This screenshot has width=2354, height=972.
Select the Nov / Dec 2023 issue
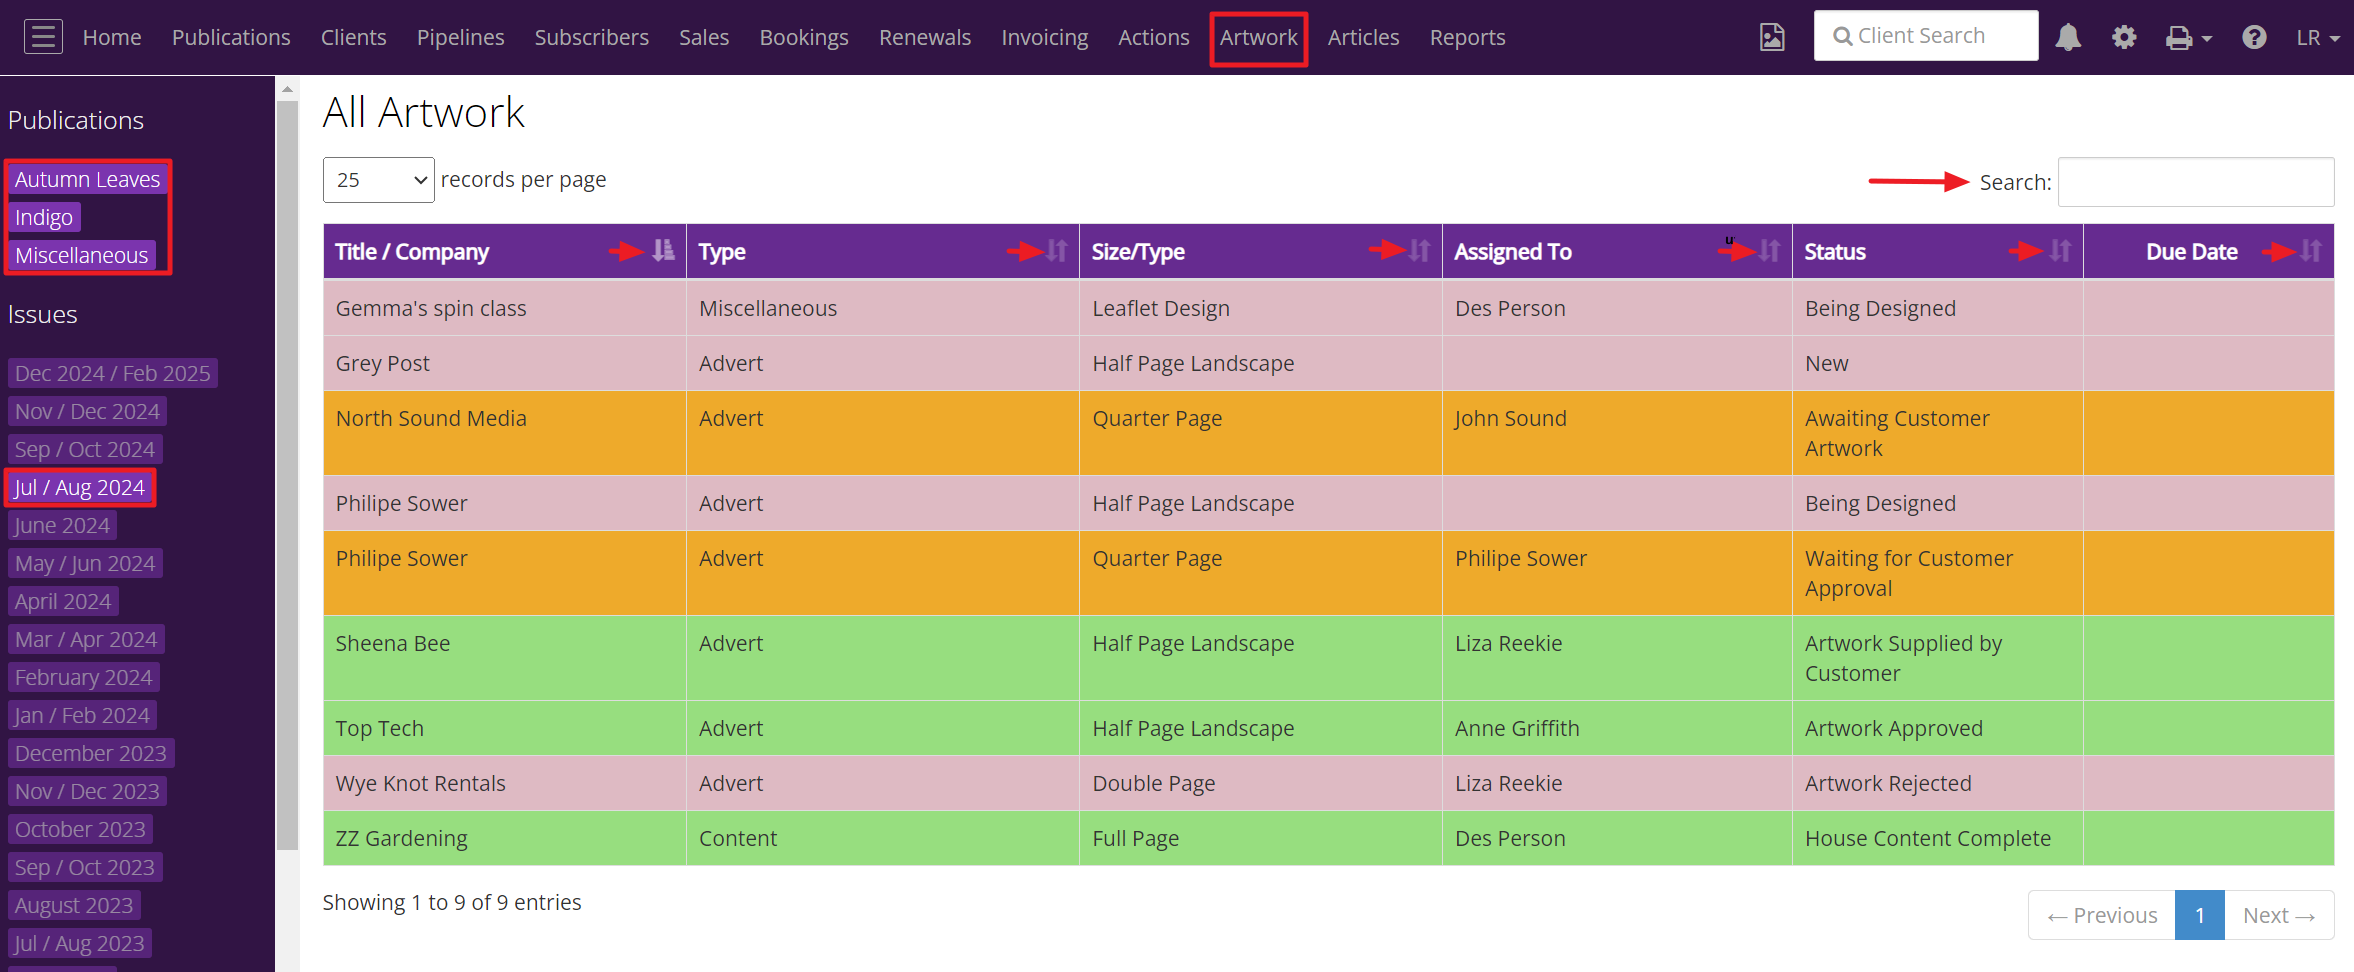point(87,791)
